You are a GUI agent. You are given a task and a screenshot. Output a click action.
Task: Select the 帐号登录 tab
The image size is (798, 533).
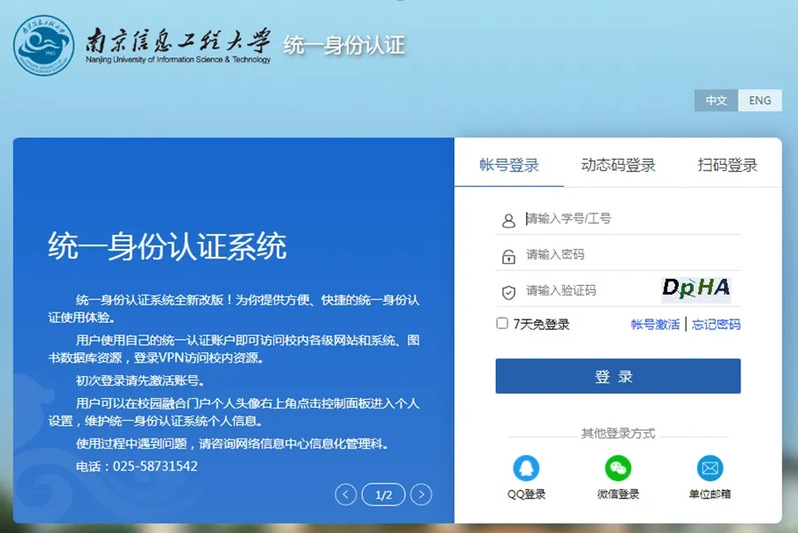tap(509, 166)
